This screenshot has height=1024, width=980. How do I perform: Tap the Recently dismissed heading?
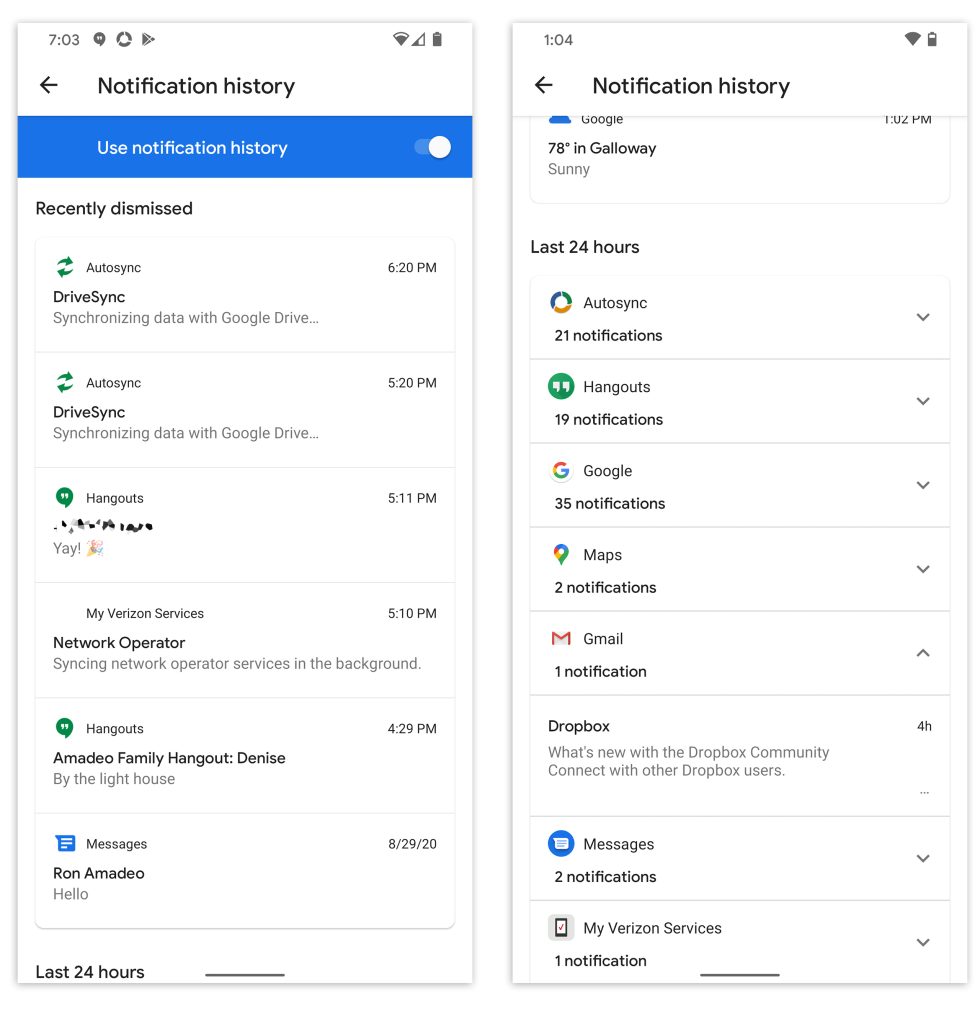(x=114, y=208)
